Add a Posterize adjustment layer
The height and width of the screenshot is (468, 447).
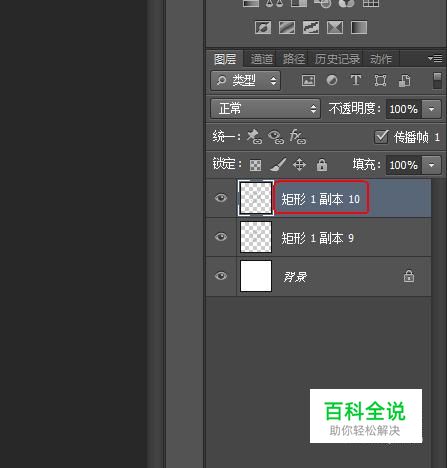pyautogui.click(x=287, y=27)
